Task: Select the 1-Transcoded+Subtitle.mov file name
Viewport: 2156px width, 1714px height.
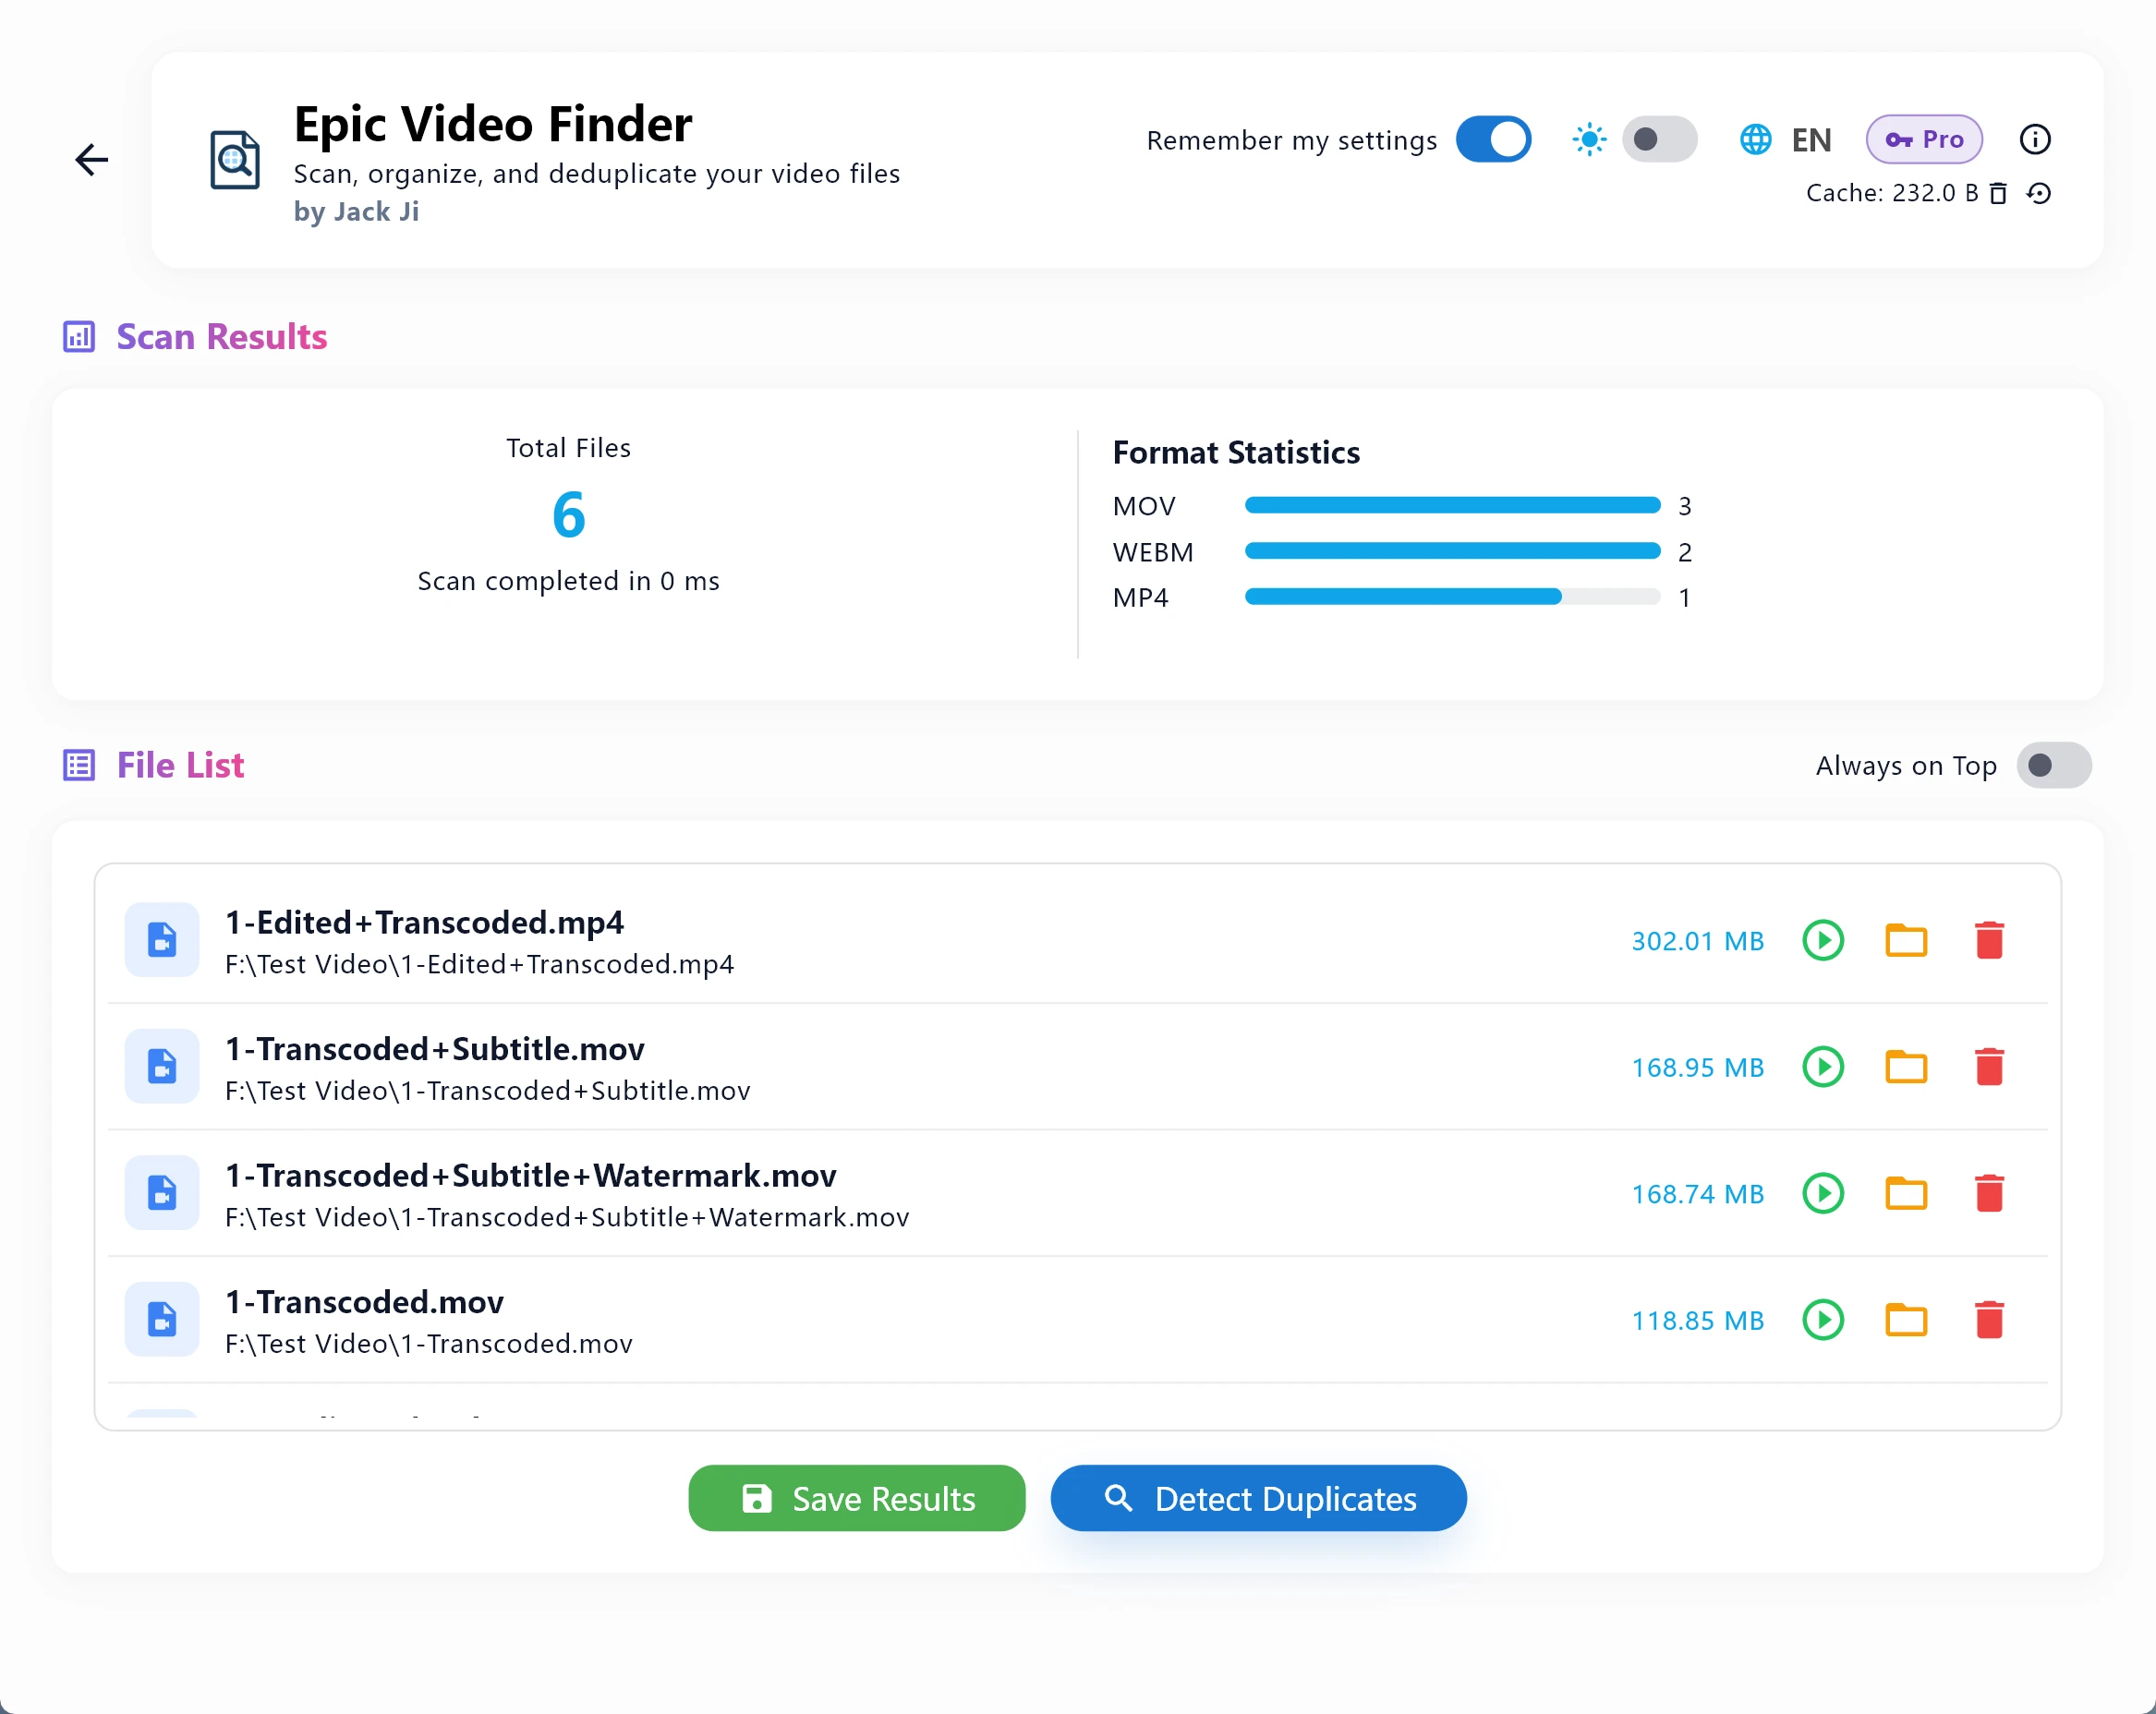Action: pyautogui.click(x=434, y=1049)
